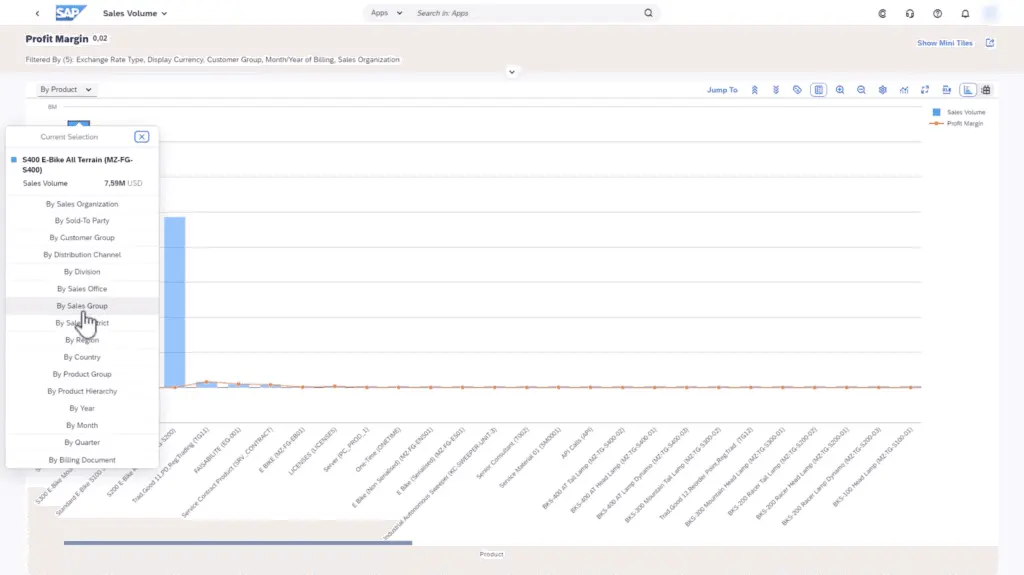Image resolution: width=1024 pixels, height=575 pixels.
Task: Click the S400 E-Bike All Terrain selection text
Action: coord(77,165)
